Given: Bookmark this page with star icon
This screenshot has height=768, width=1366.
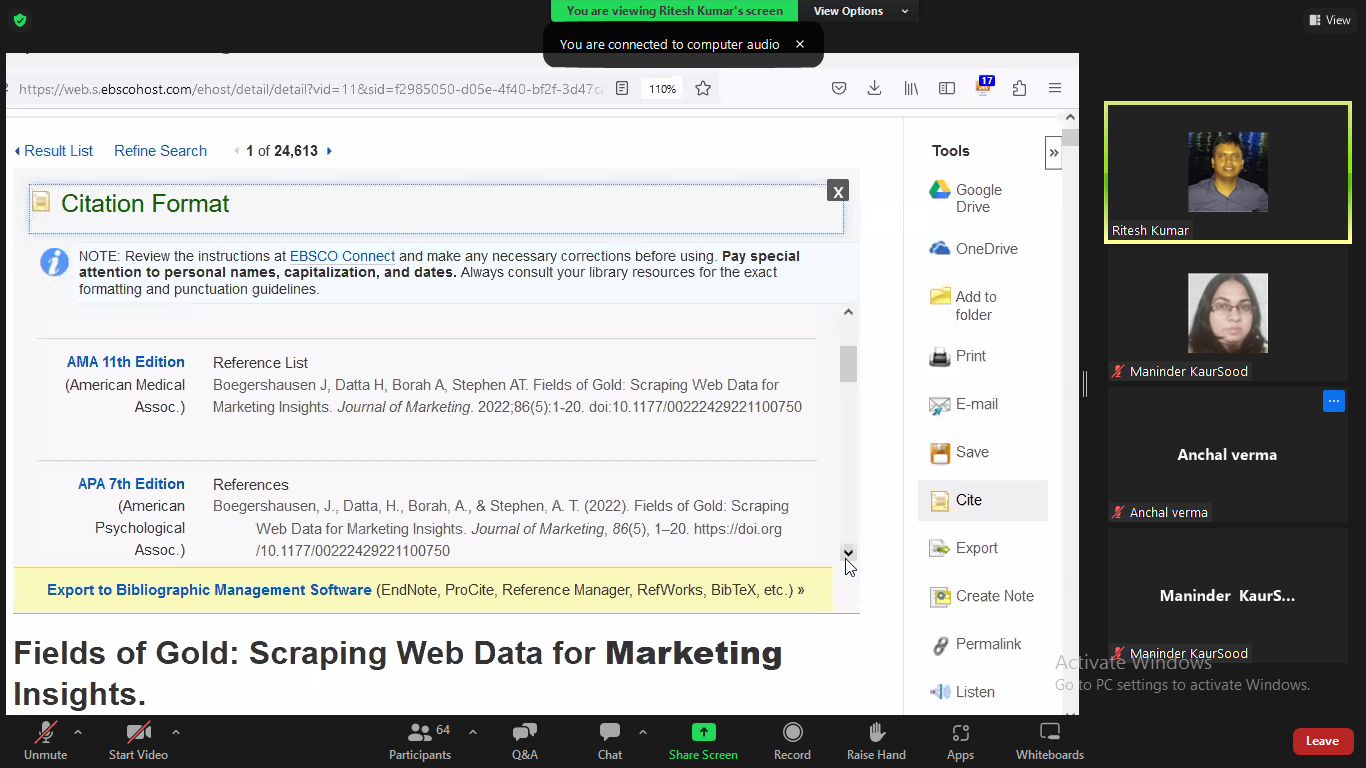Looking at the screenshot, I should [x=703, y=89].
